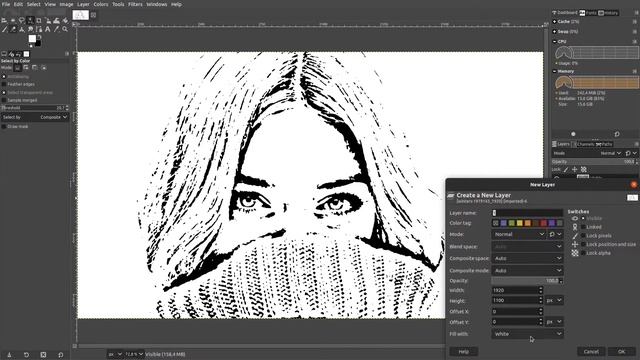Click Help in New Layer dialog
Image resolution: width=640 pixels, height=360 pixels.
tap(464, 351)
